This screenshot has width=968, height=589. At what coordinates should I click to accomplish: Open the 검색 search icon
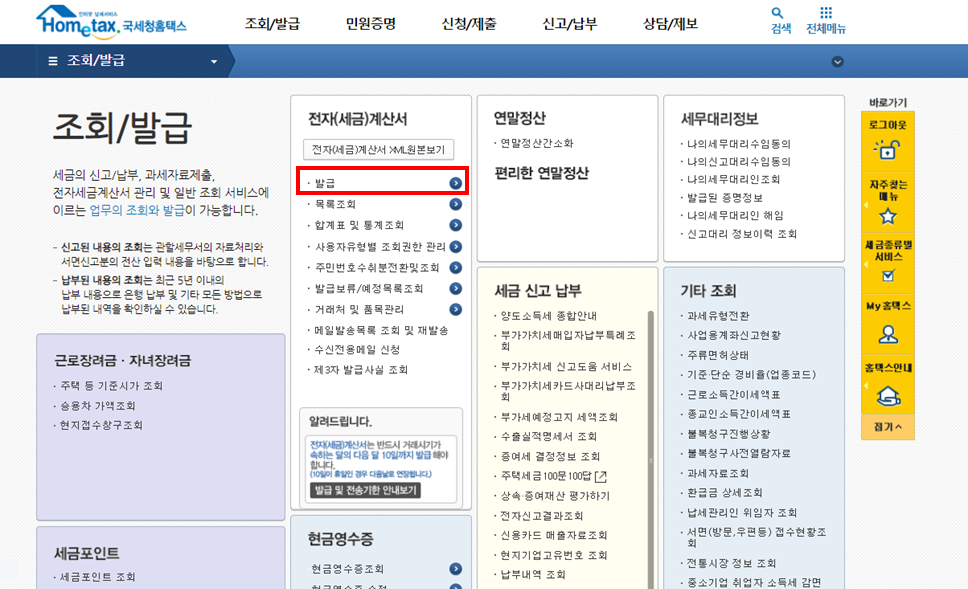tap(777, 12)
